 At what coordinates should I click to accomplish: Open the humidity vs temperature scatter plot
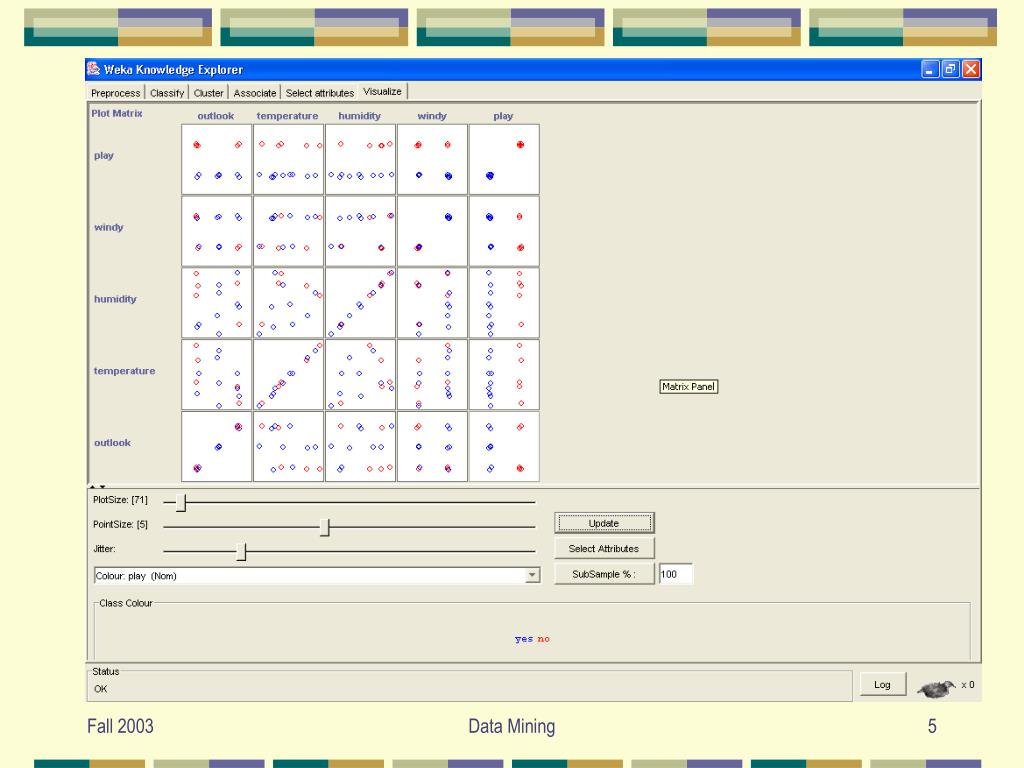coord(289,303)
